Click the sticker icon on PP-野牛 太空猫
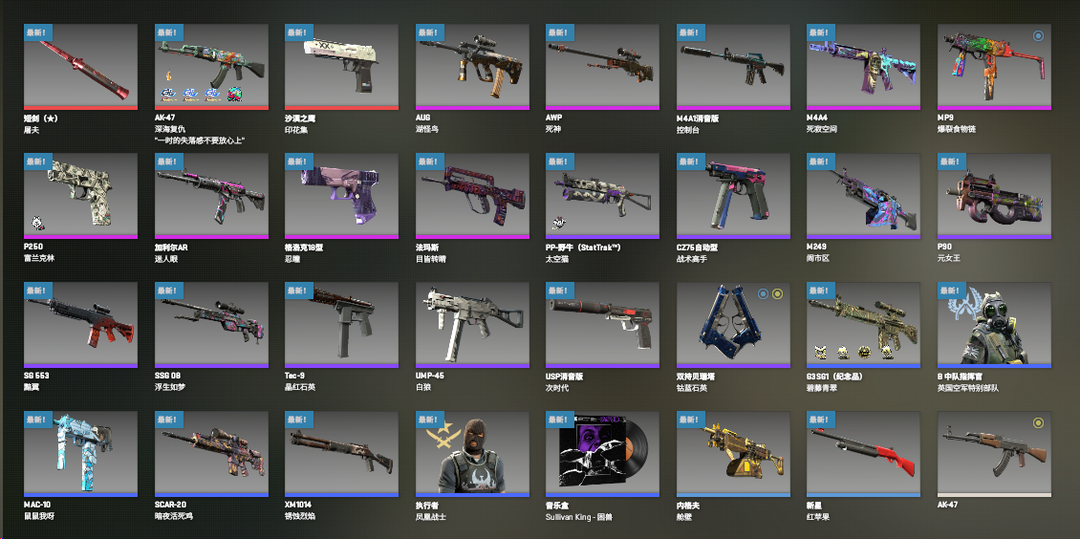The image size is (1080, 539). click(x=559, y=223)
